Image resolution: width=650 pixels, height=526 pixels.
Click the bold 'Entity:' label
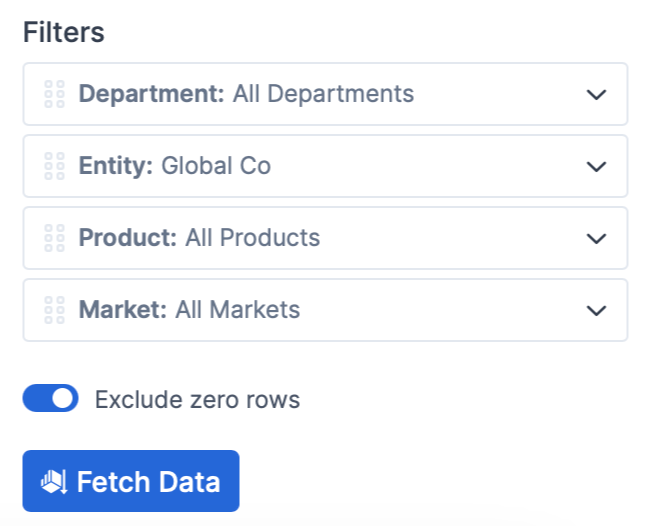[116, 166]
